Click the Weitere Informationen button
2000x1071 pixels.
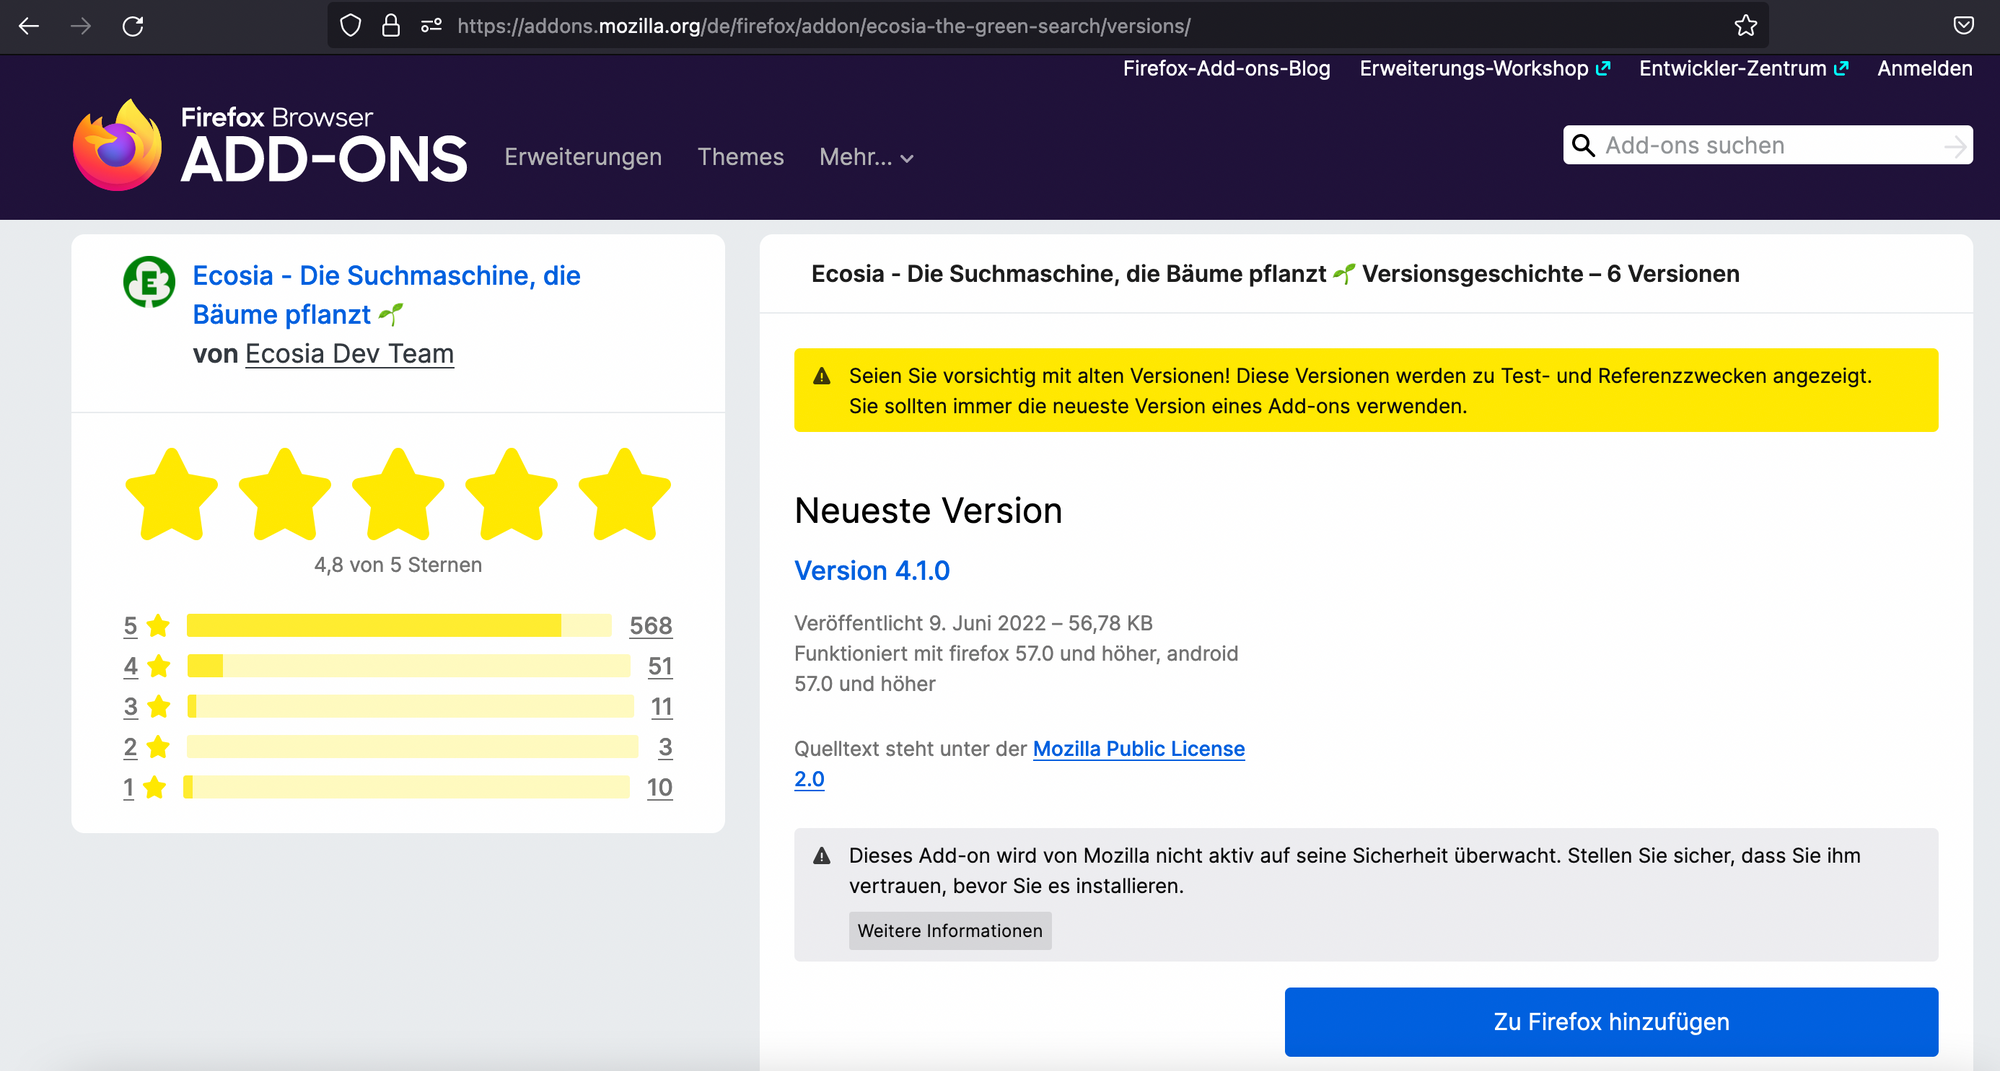pos(950,931)
